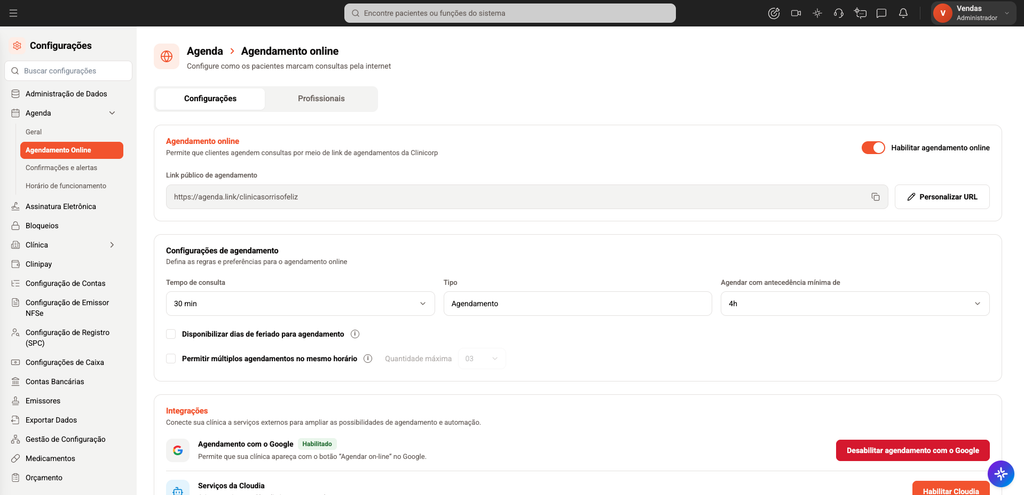The height and width of the screenshot is (495, 1024).
Task: Click the Agenda breadcrumb link
Action: [204, 51]
